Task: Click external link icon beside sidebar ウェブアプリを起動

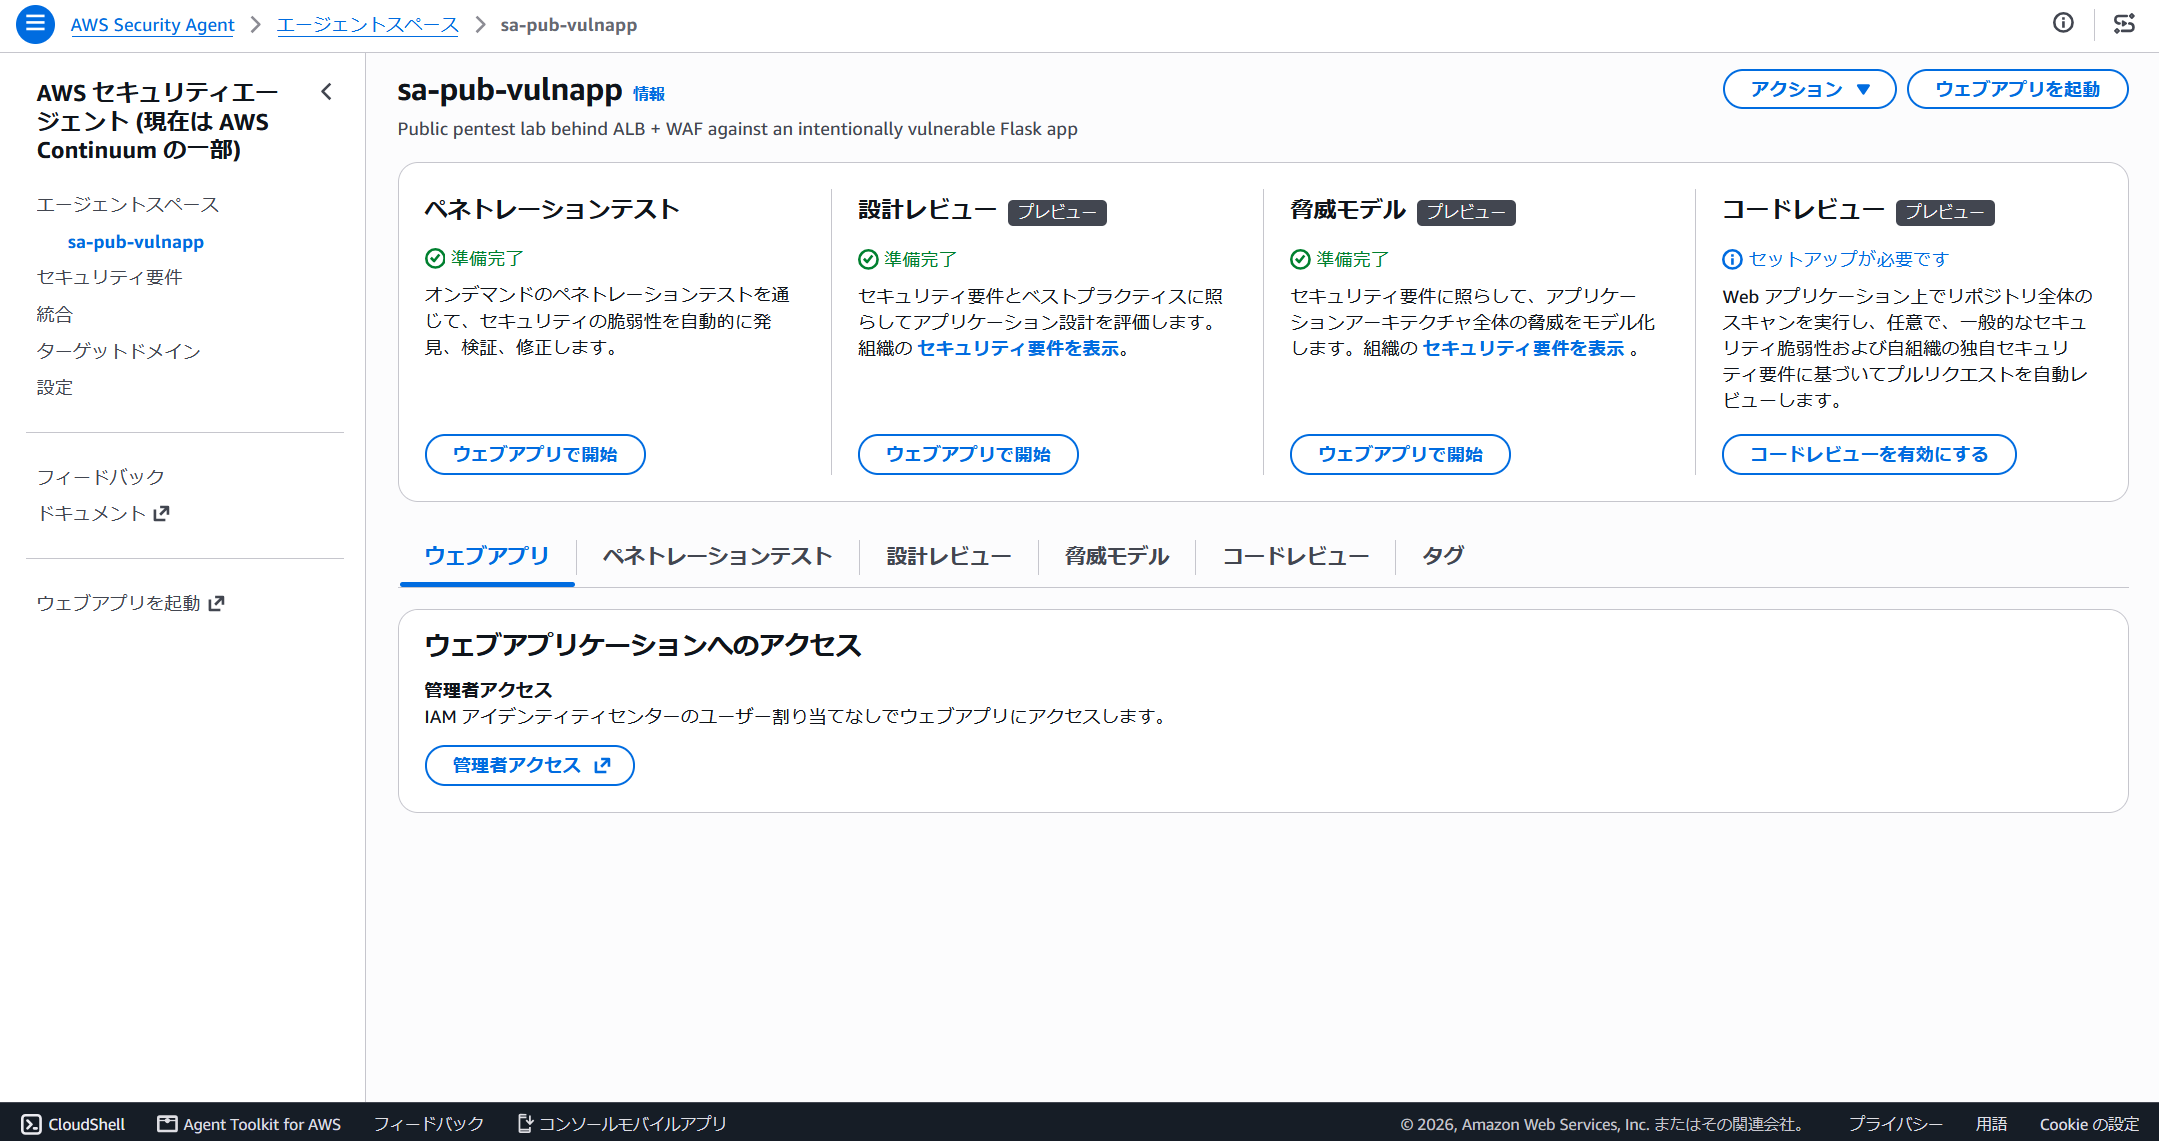Action: [x=216, y=603]
